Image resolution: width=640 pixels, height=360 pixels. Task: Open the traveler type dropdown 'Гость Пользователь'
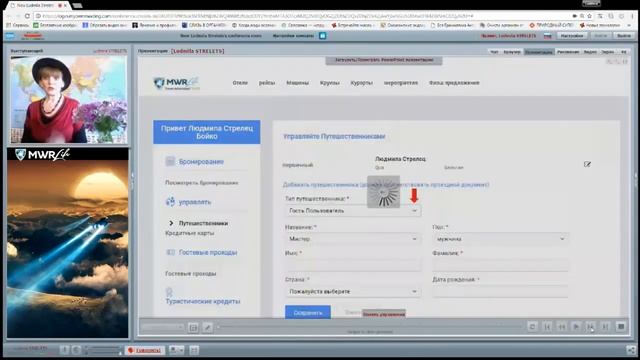(353, 211)
